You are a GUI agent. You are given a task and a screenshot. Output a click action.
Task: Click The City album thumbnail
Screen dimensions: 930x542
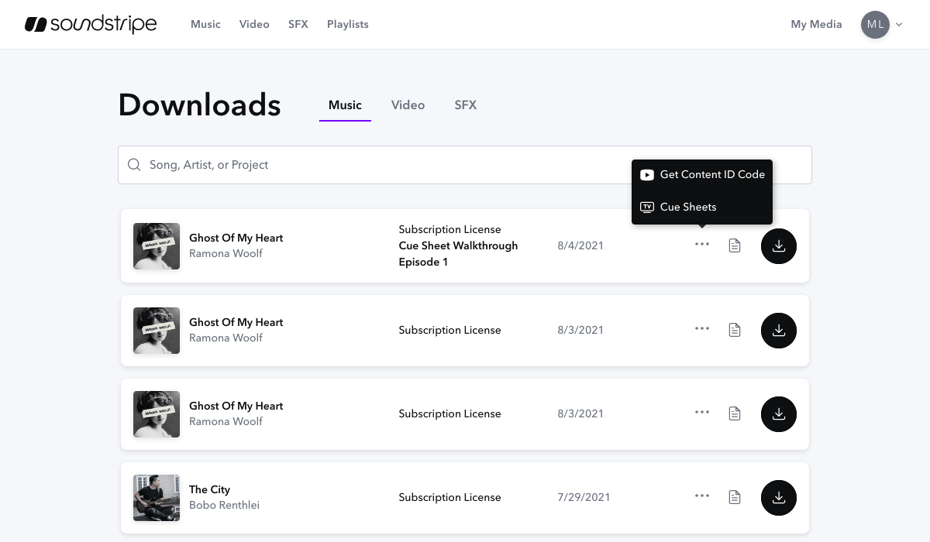(x=156, y=498)
